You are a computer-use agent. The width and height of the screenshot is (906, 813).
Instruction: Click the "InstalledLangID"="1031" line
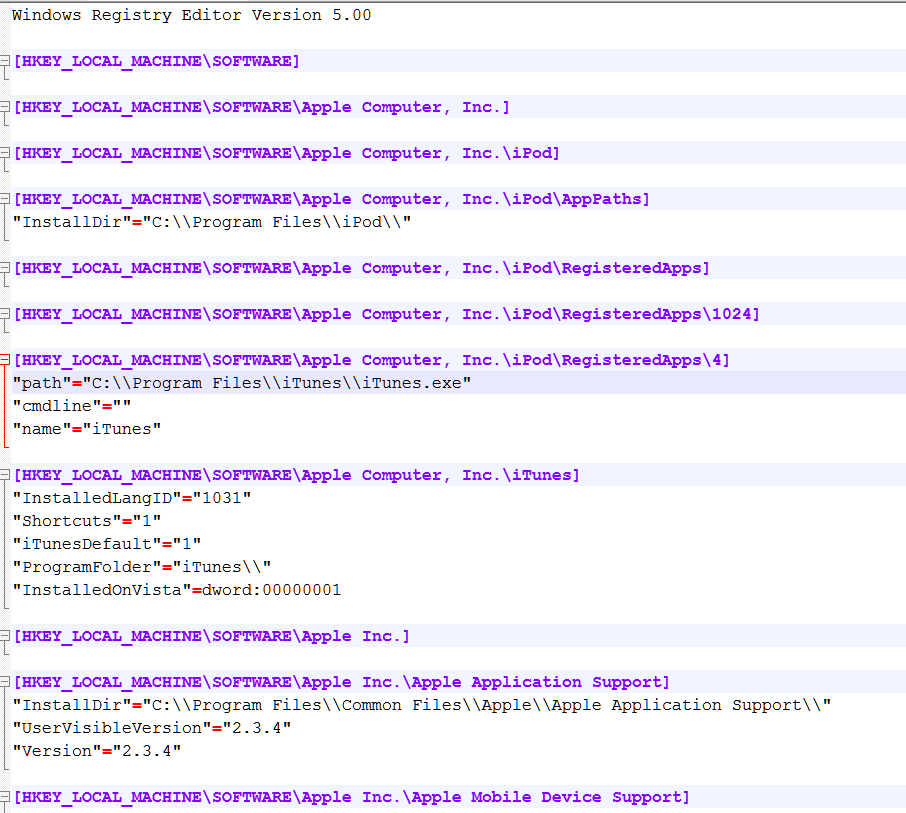pyautogui.click(x=132, y=498)
